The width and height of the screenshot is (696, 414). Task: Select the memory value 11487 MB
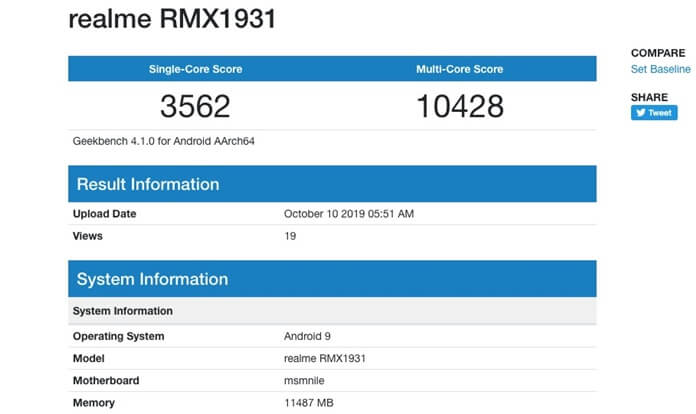[308, 402]
